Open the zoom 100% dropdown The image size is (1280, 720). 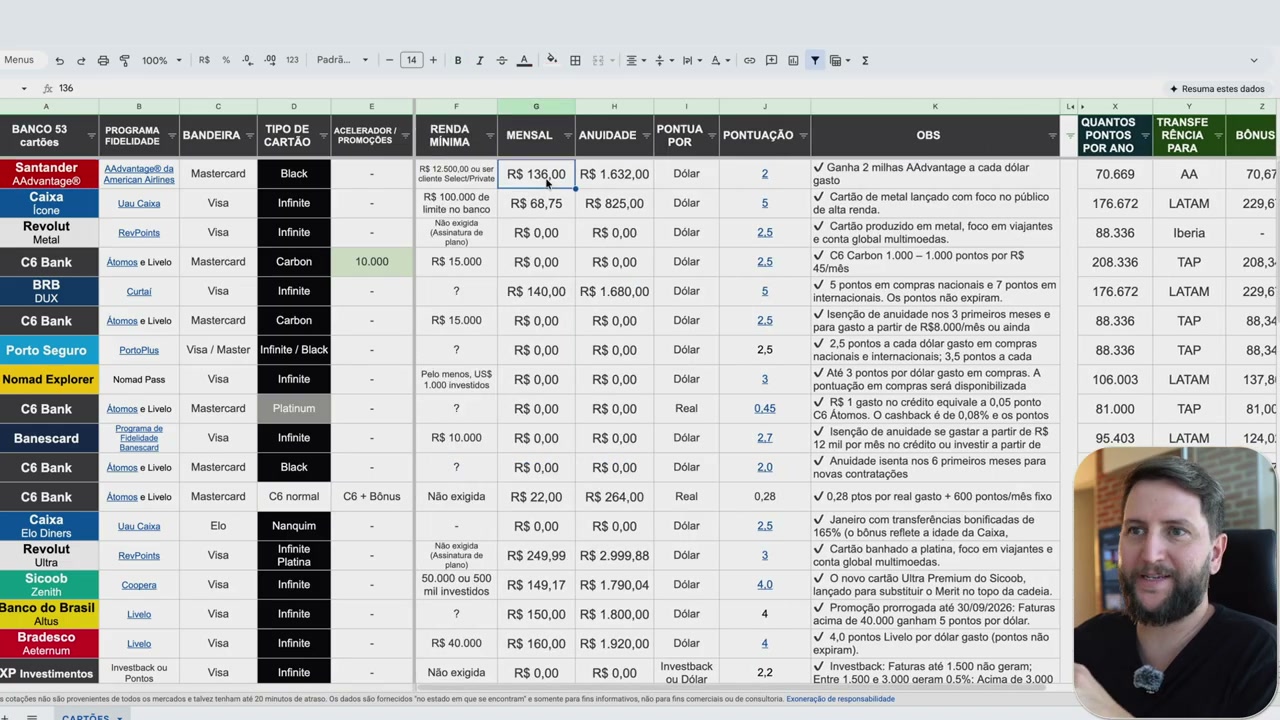click(x=161, y=60)
